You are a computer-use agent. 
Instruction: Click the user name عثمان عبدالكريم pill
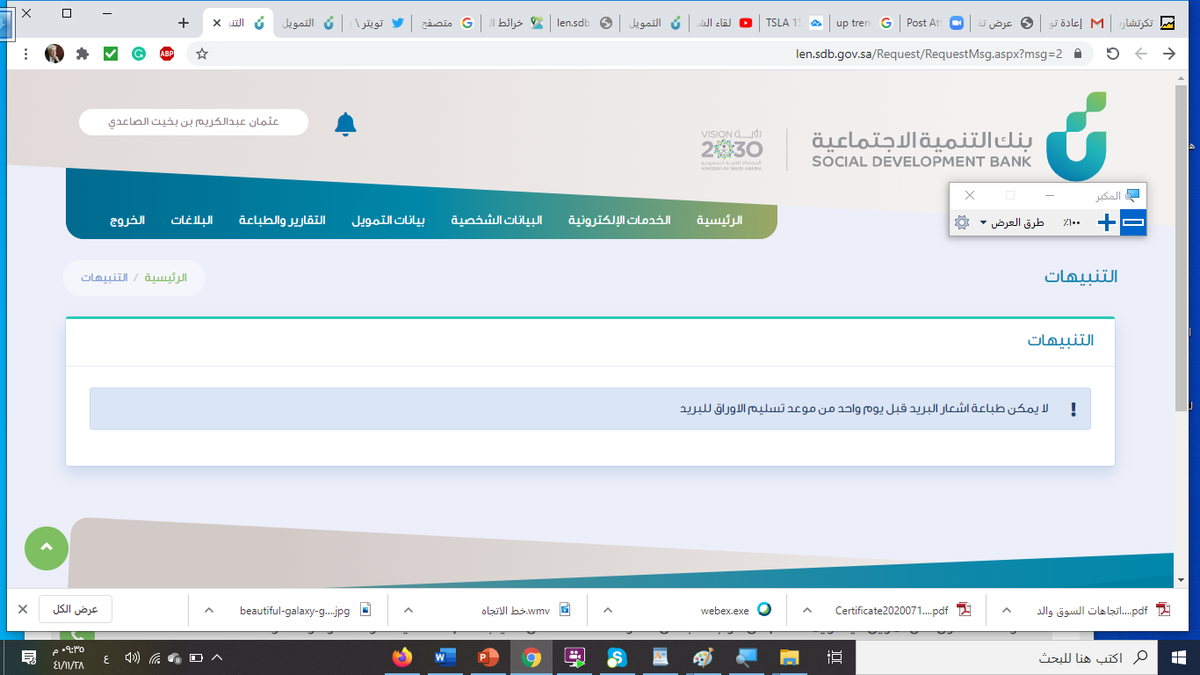pyautogui.click(x=194, y=123)
